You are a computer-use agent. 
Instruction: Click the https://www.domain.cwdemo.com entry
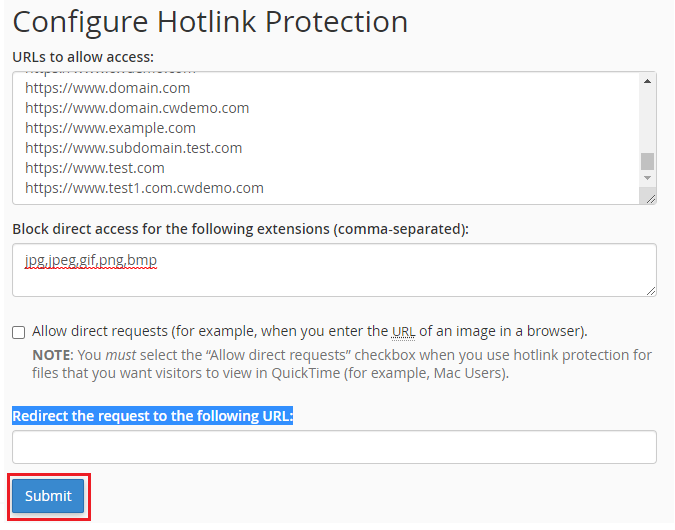pos(137,108)
